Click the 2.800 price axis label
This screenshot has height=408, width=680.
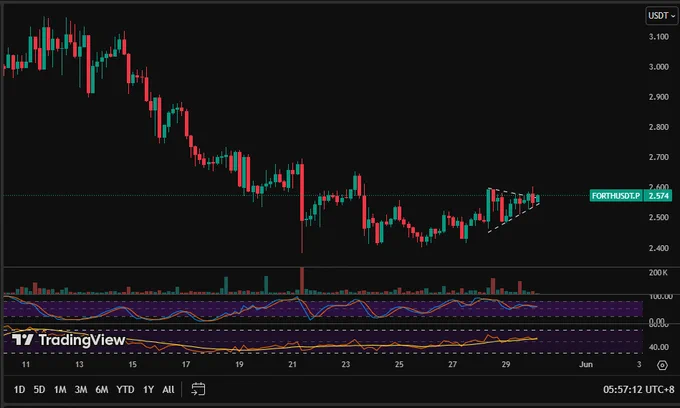pos(658,127)
